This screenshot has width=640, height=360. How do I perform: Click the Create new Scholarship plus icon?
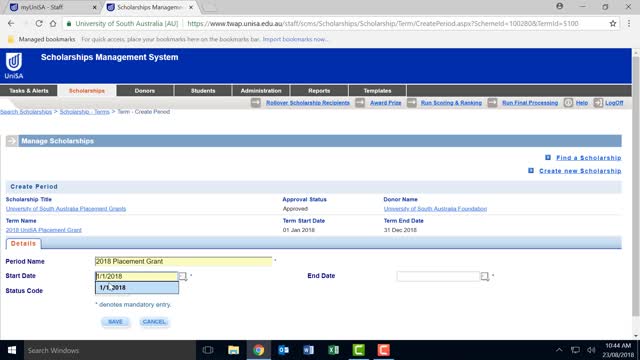click(x=531, y=171)
